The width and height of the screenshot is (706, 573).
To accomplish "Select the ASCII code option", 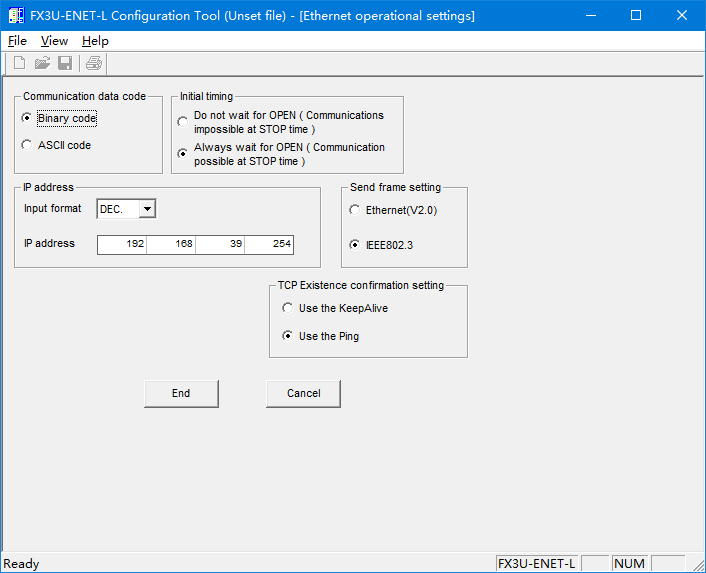I will [x=27, y=145].
